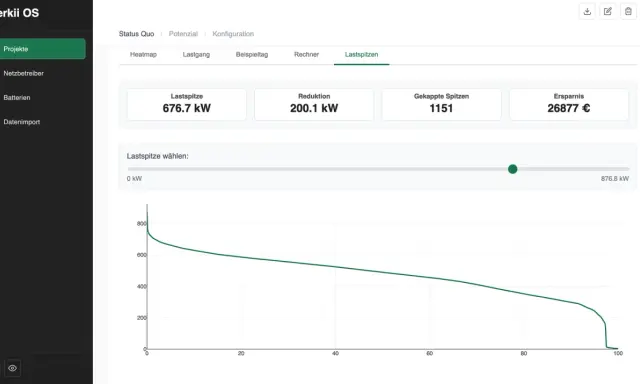Click the Lastspitze slider handle

pyautogui.click(x=513, y=169)
